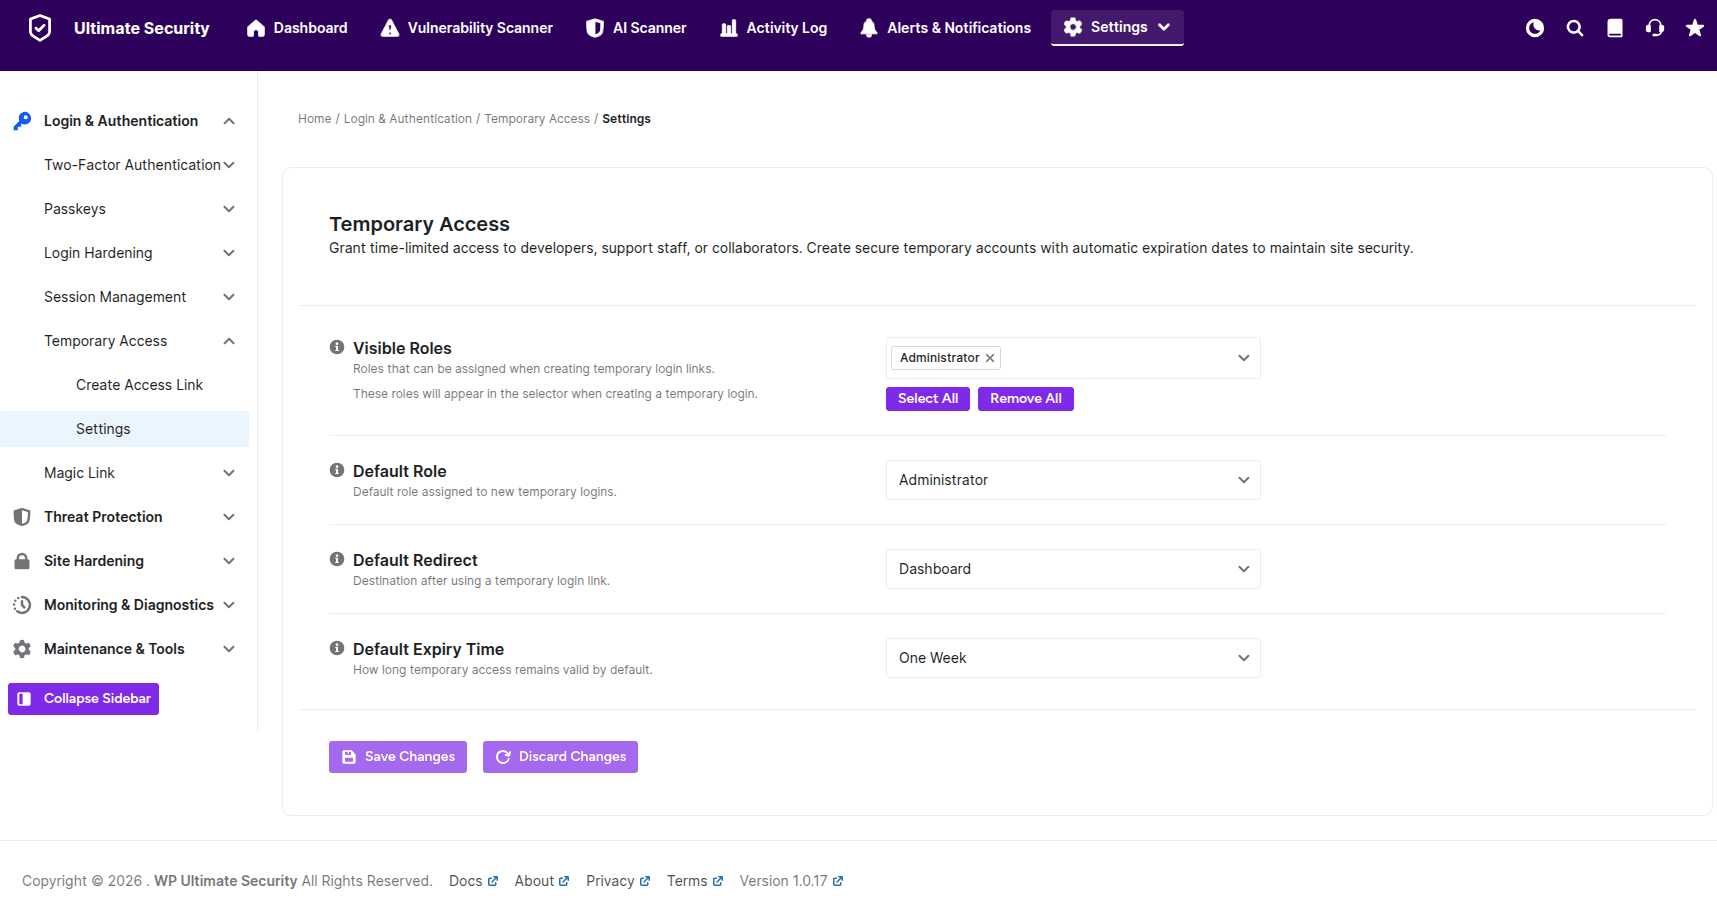Click WP Ultimate Security footer text

click(225, 881)
